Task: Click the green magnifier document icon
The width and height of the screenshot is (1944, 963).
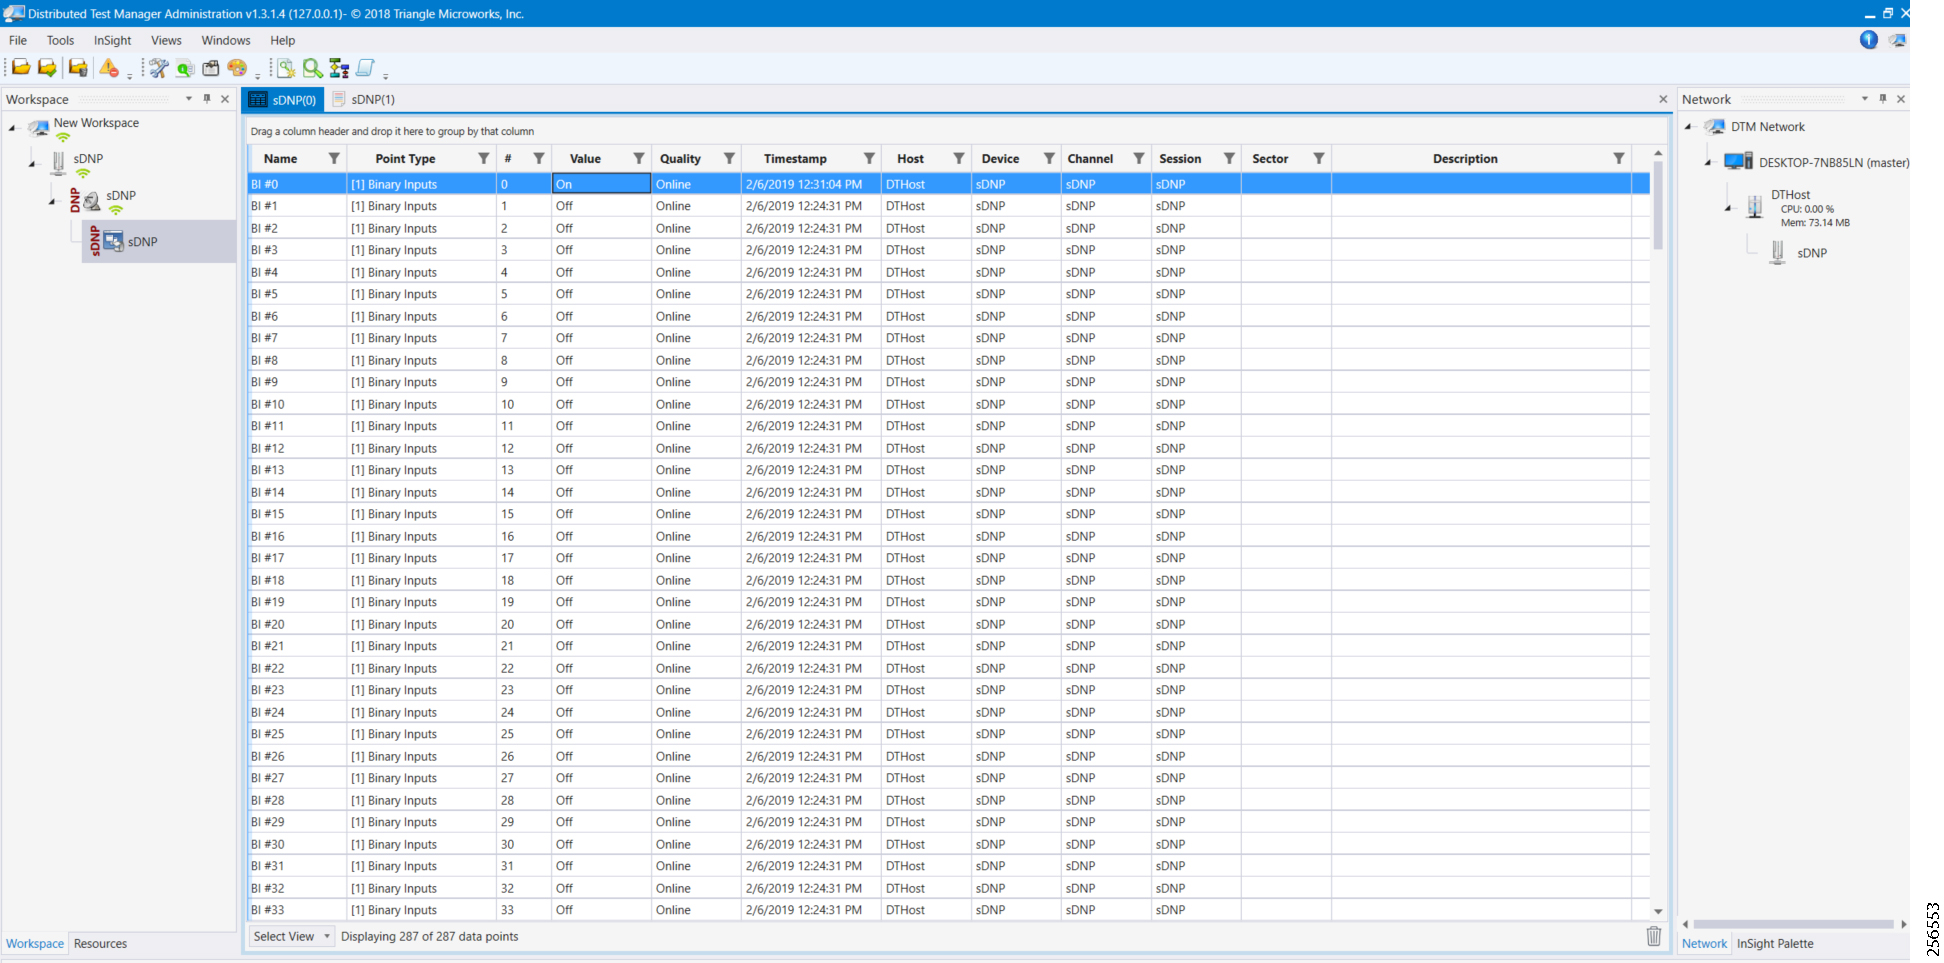Action: [185, 68]
